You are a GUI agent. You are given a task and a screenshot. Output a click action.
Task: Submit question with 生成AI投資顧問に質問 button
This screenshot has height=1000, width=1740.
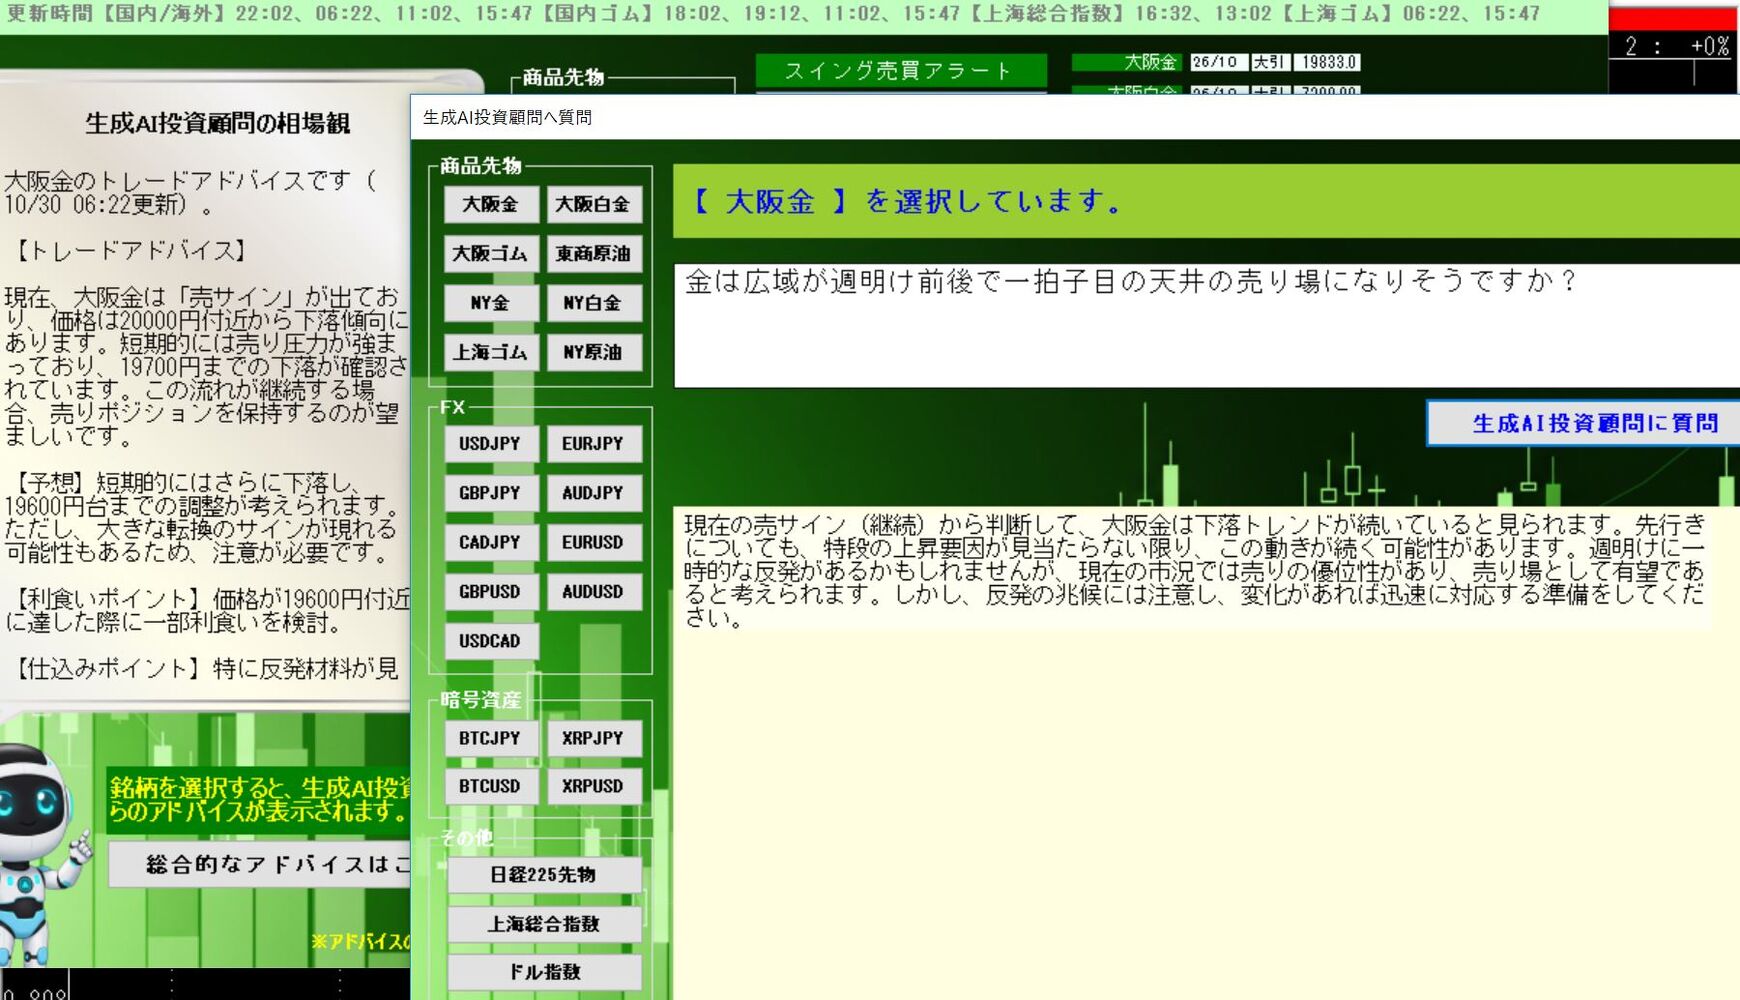[x=1584, y=423]
